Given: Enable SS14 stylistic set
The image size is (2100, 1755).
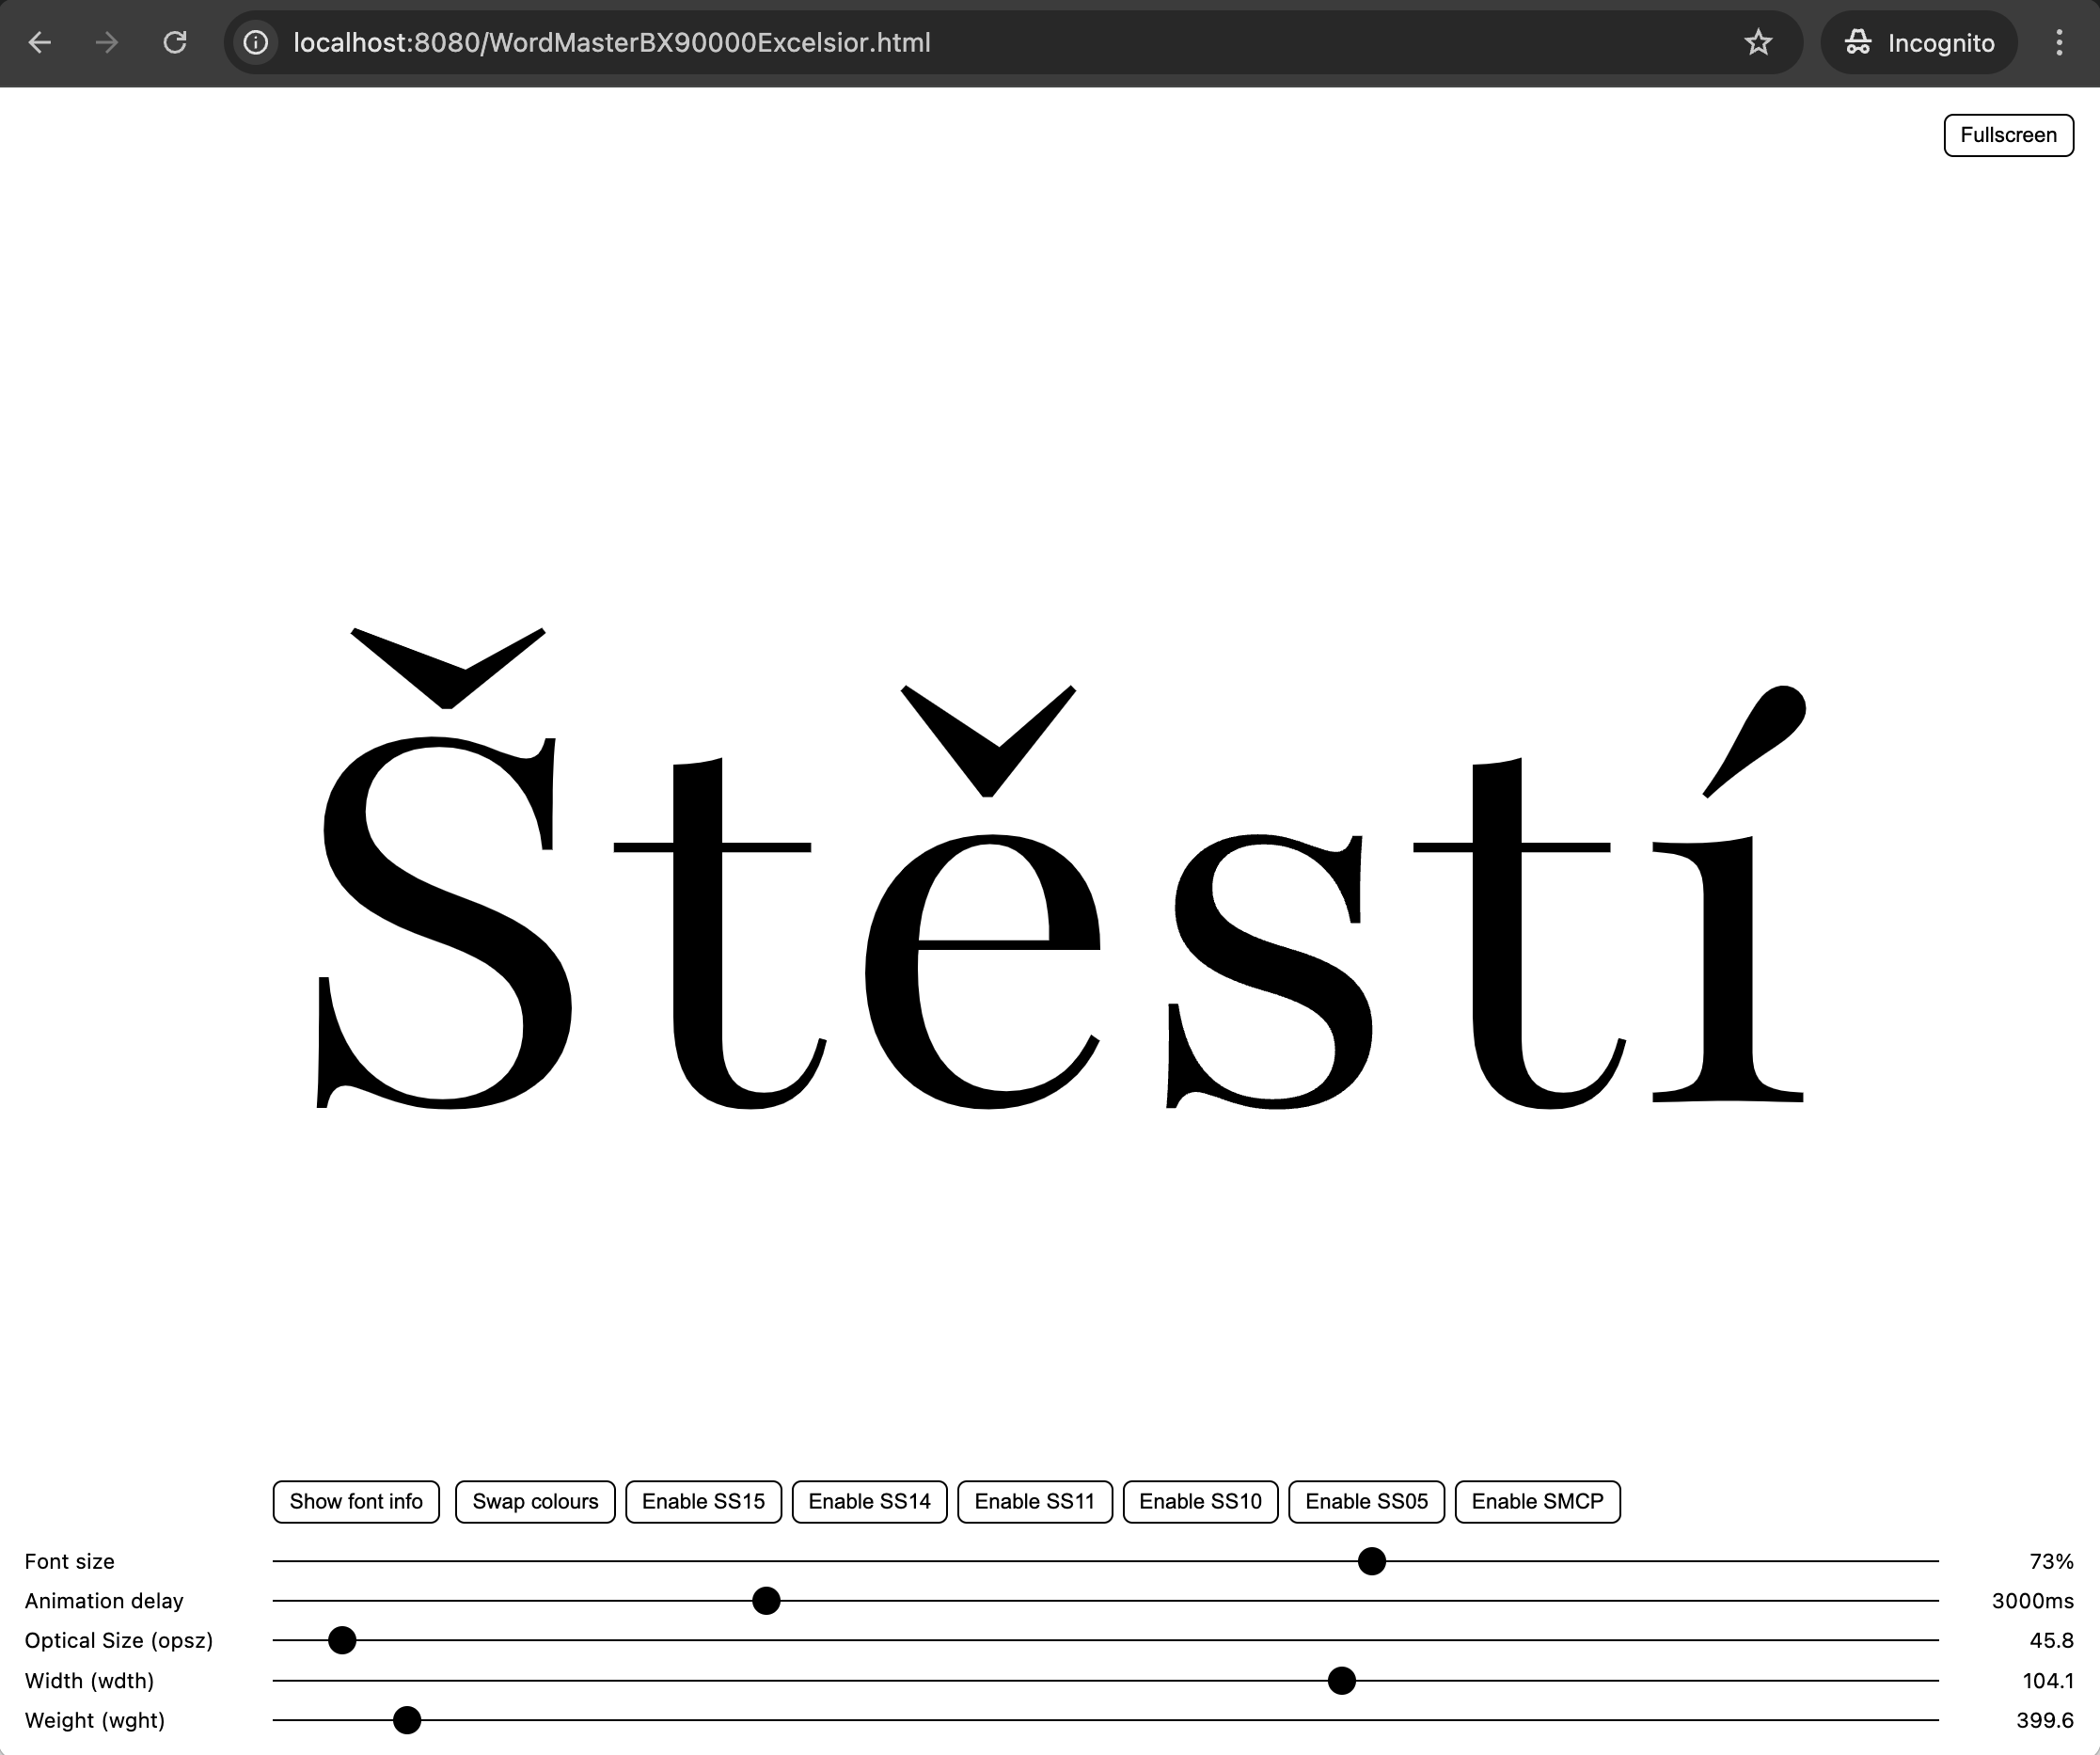Looking at the screenshot, I should [x=869, y=1502].
